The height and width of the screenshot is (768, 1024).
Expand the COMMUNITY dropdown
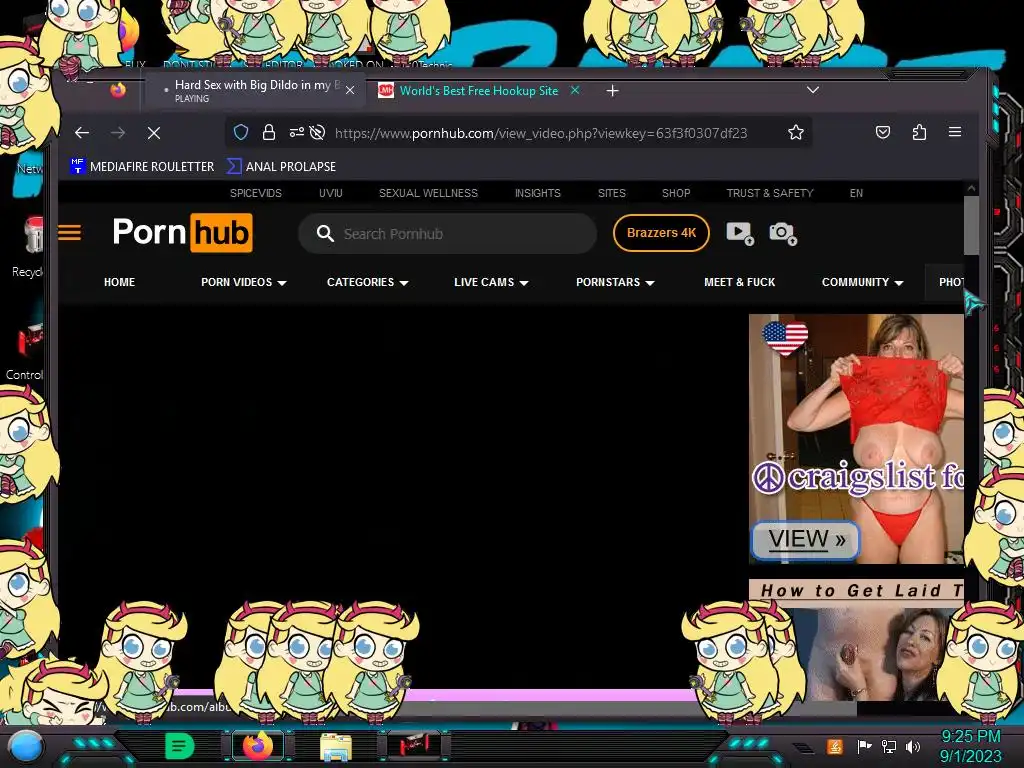point(862,282)
